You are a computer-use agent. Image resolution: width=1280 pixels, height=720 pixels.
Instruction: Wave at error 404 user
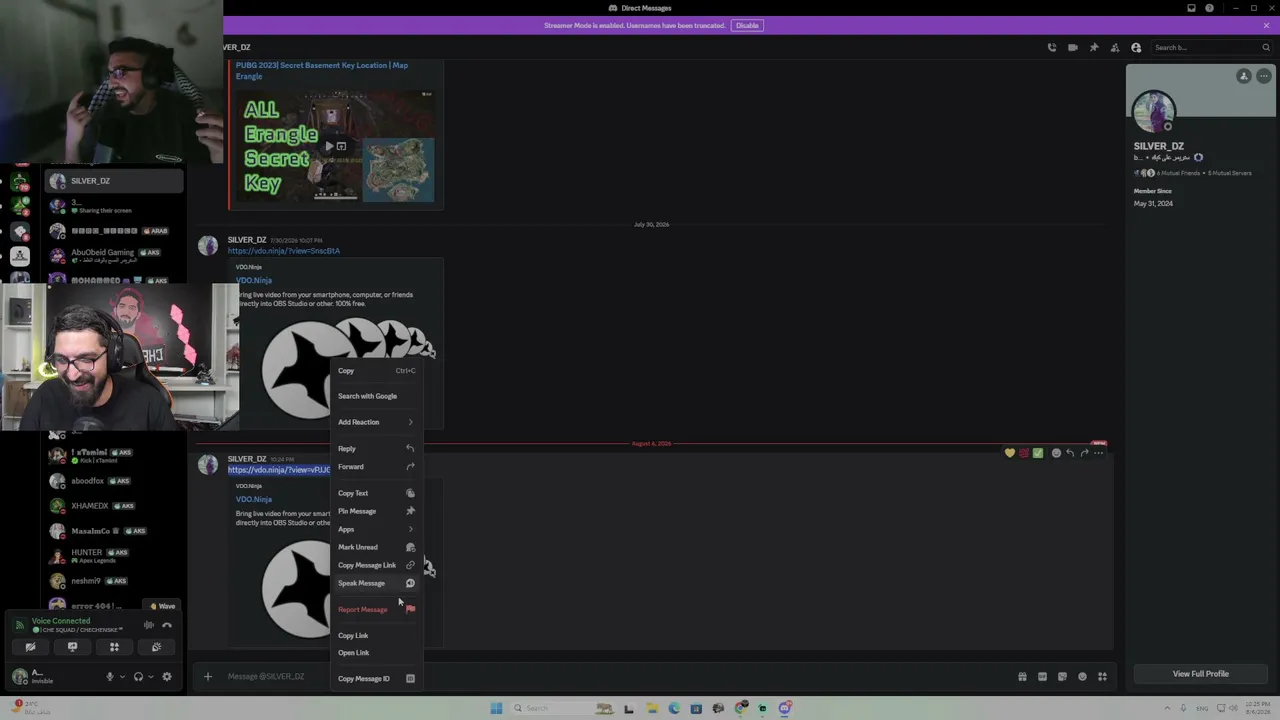tap(162, 606)
